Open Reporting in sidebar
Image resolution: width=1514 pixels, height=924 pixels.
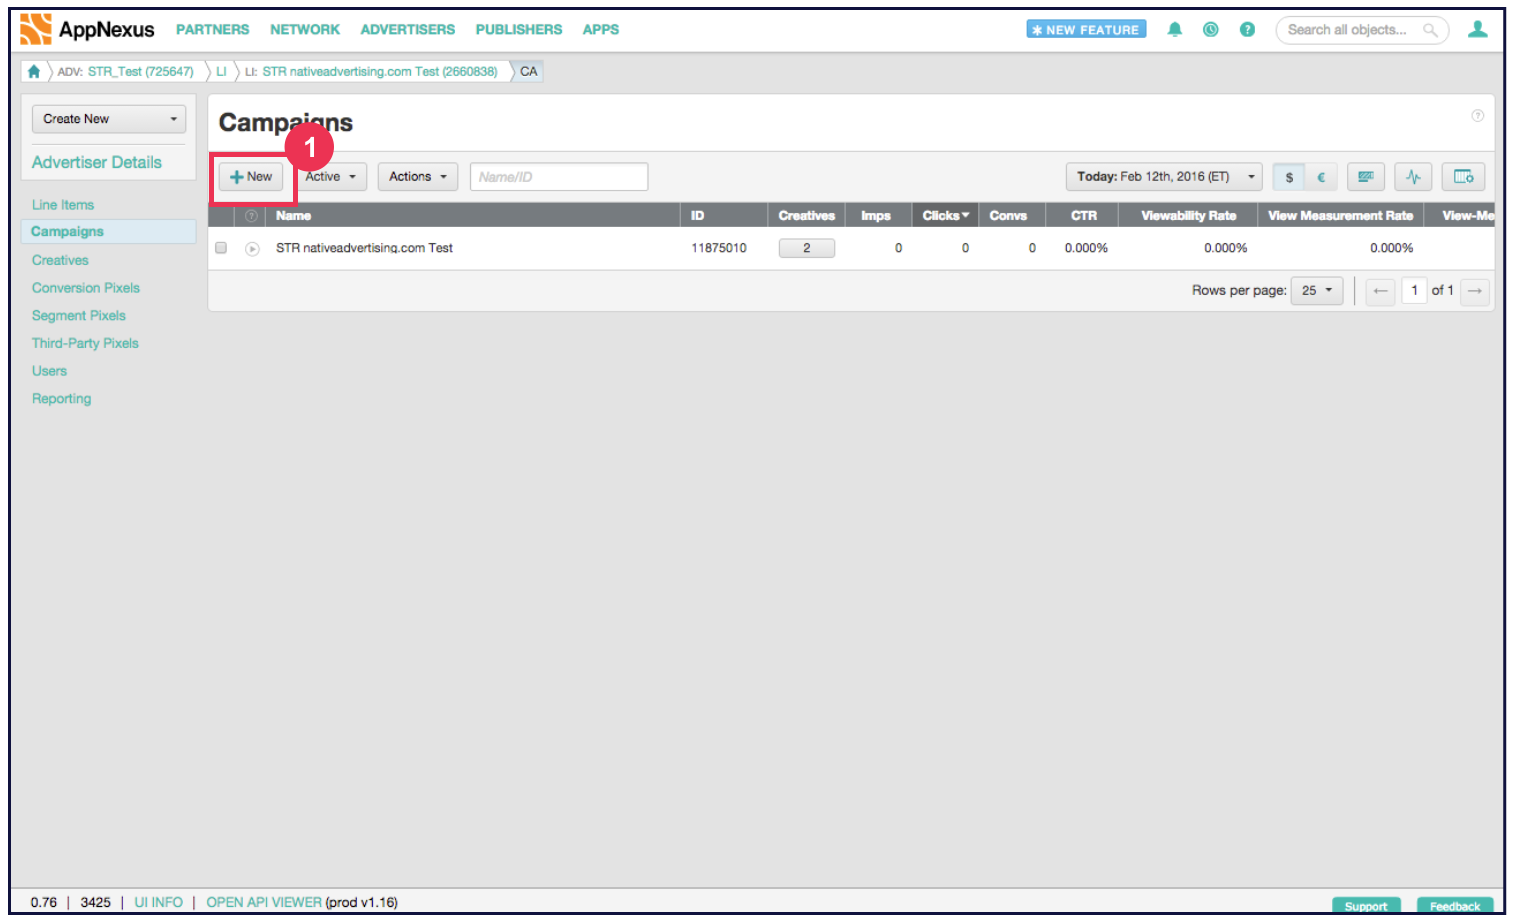click(x=61, y=399)
